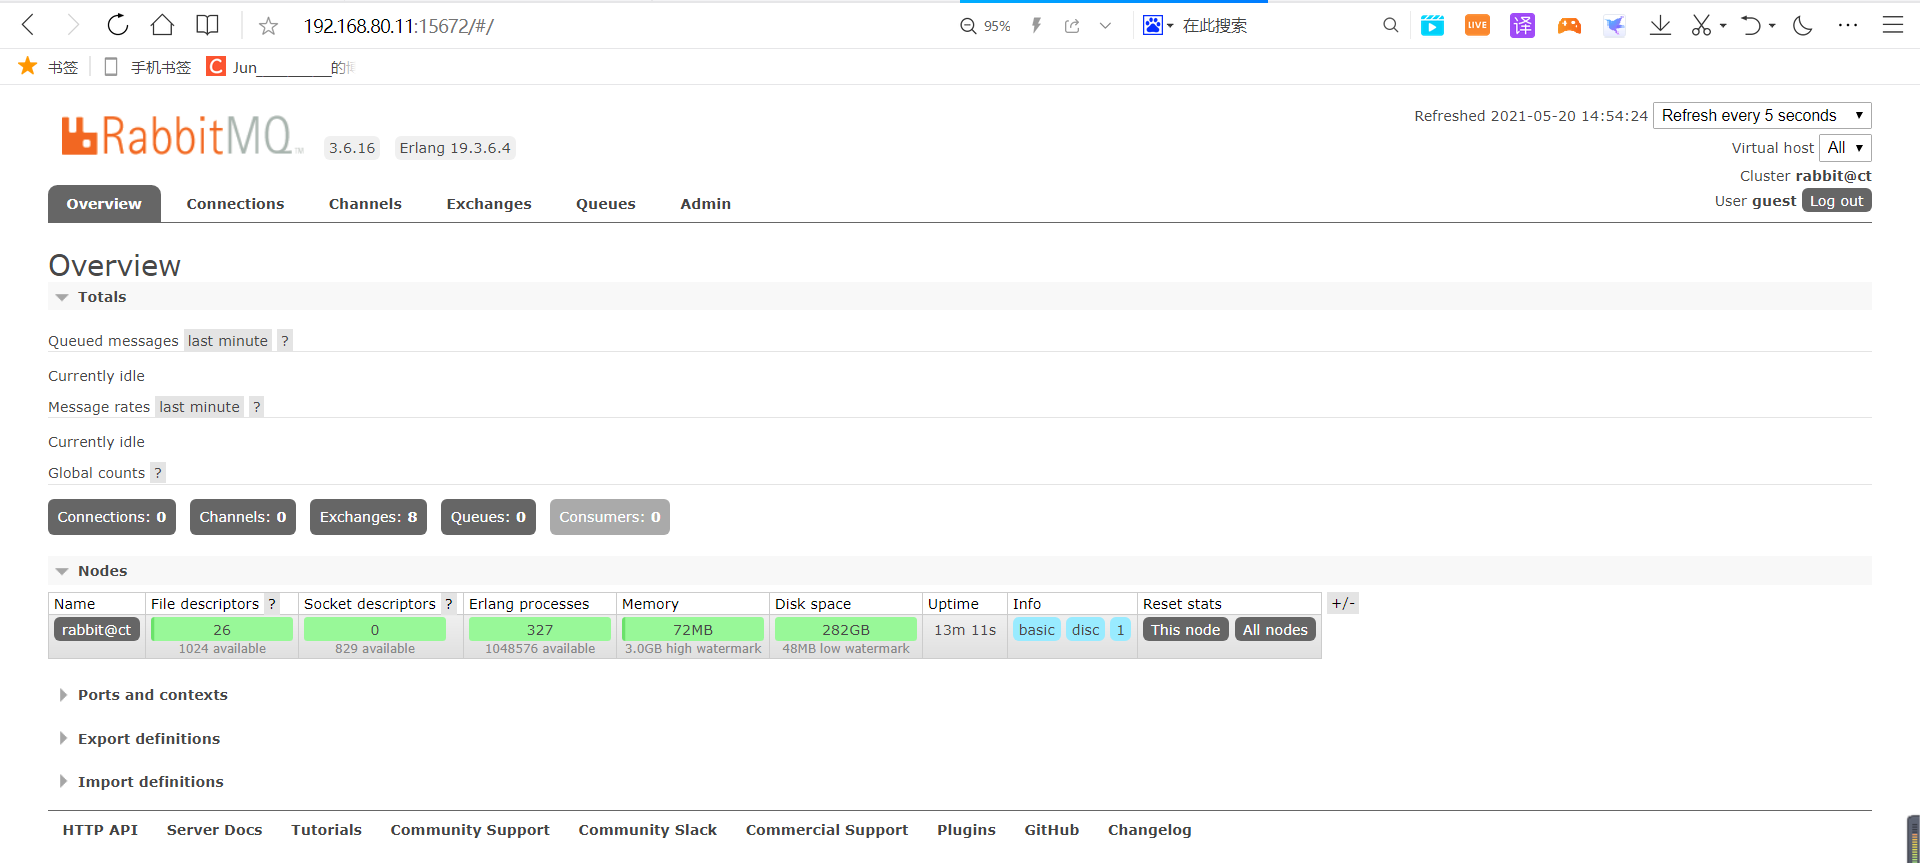Screen dimensions: 1920x863
Task: Select the Overview tab
Action: 104,204
